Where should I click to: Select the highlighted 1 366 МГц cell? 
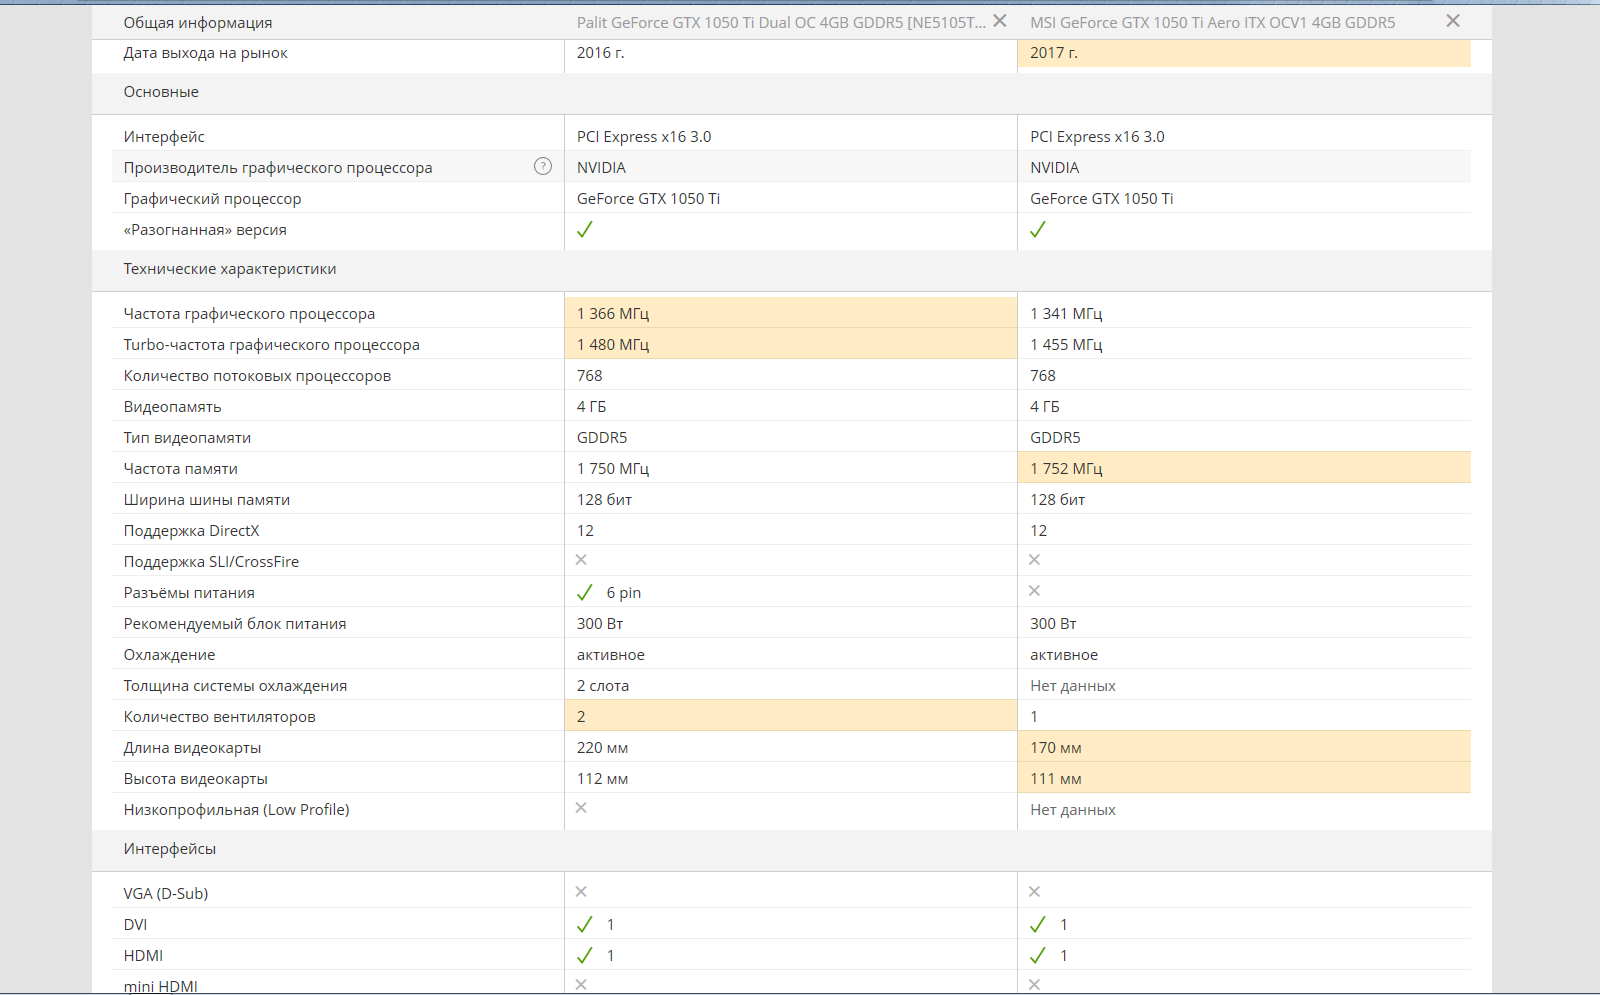click(791, 313)
